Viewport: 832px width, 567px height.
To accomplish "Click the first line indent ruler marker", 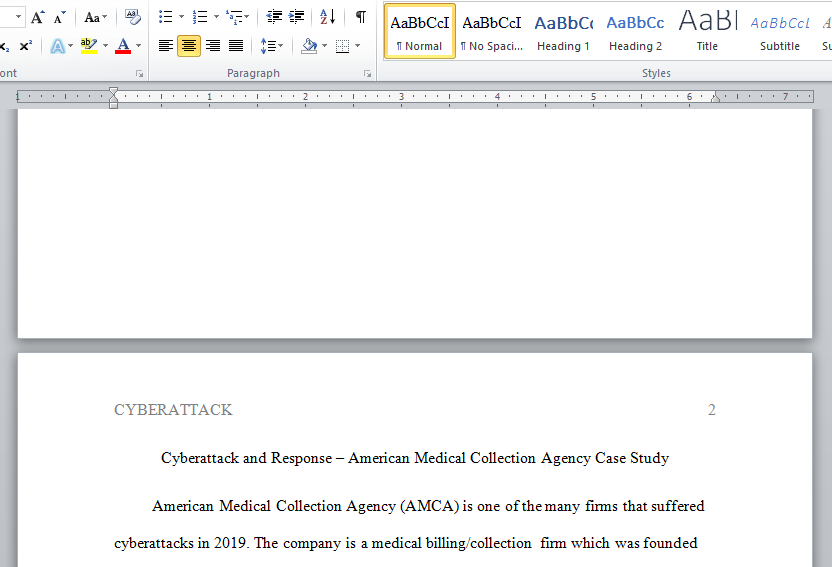I will (113, 91).
